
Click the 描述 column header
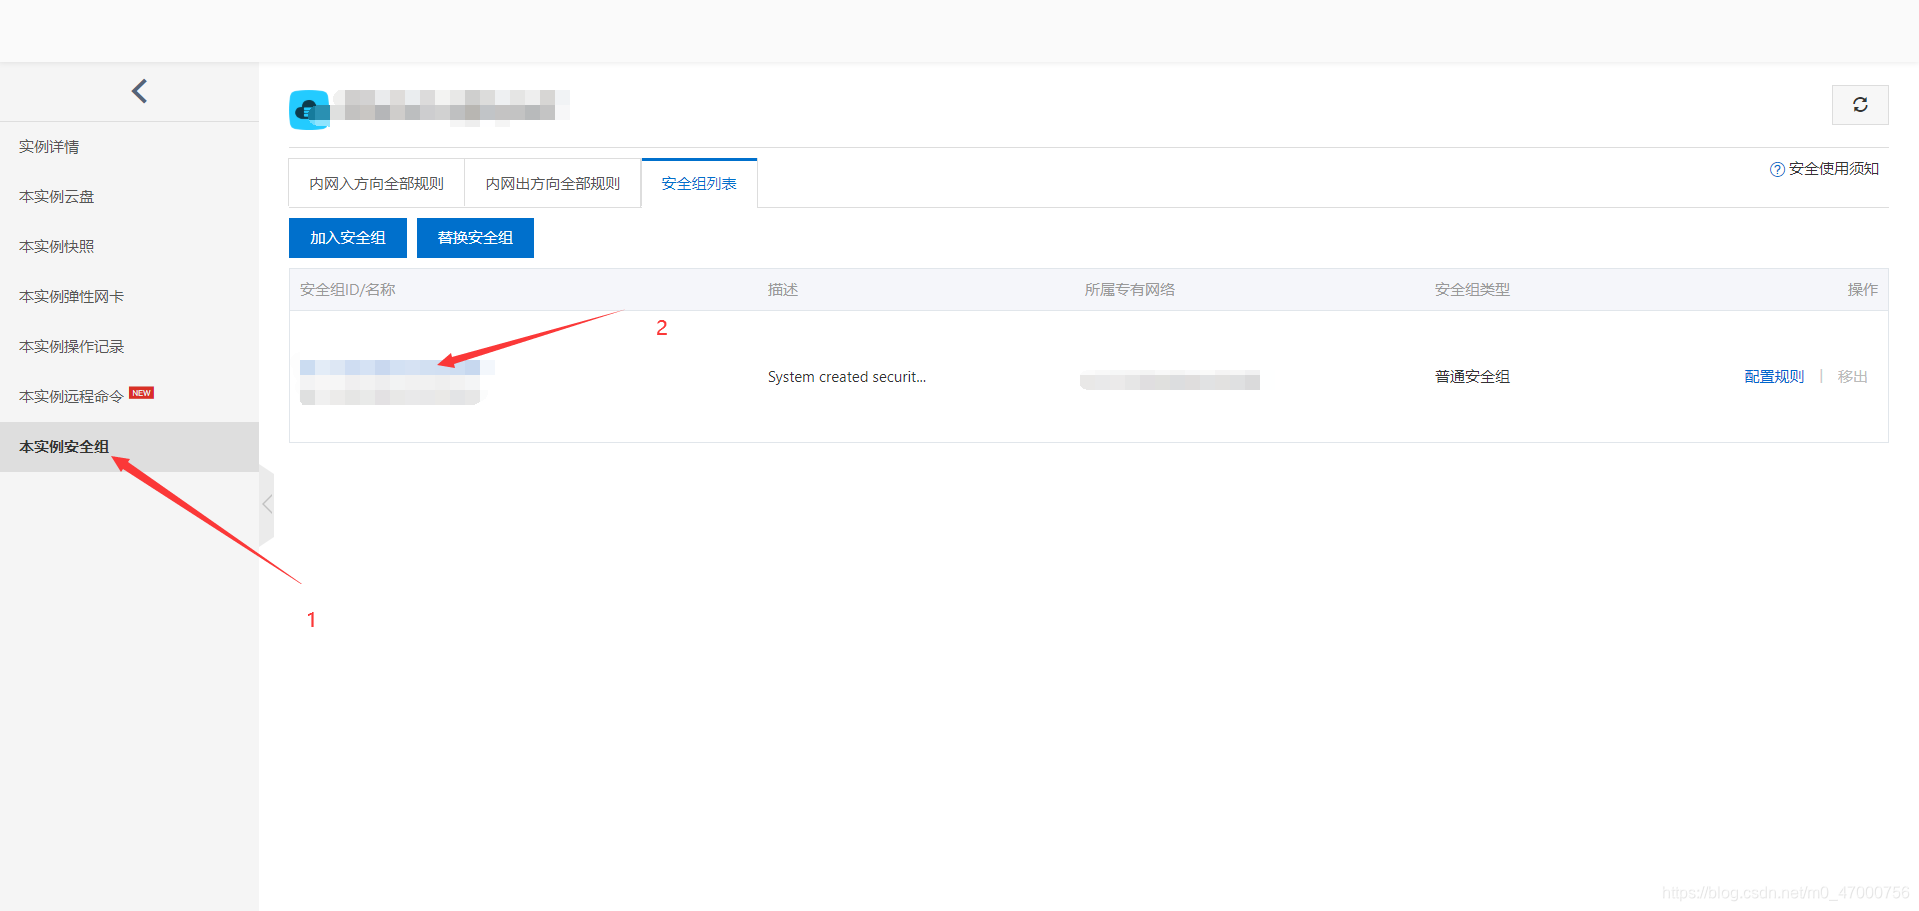(x=783, y=290)
